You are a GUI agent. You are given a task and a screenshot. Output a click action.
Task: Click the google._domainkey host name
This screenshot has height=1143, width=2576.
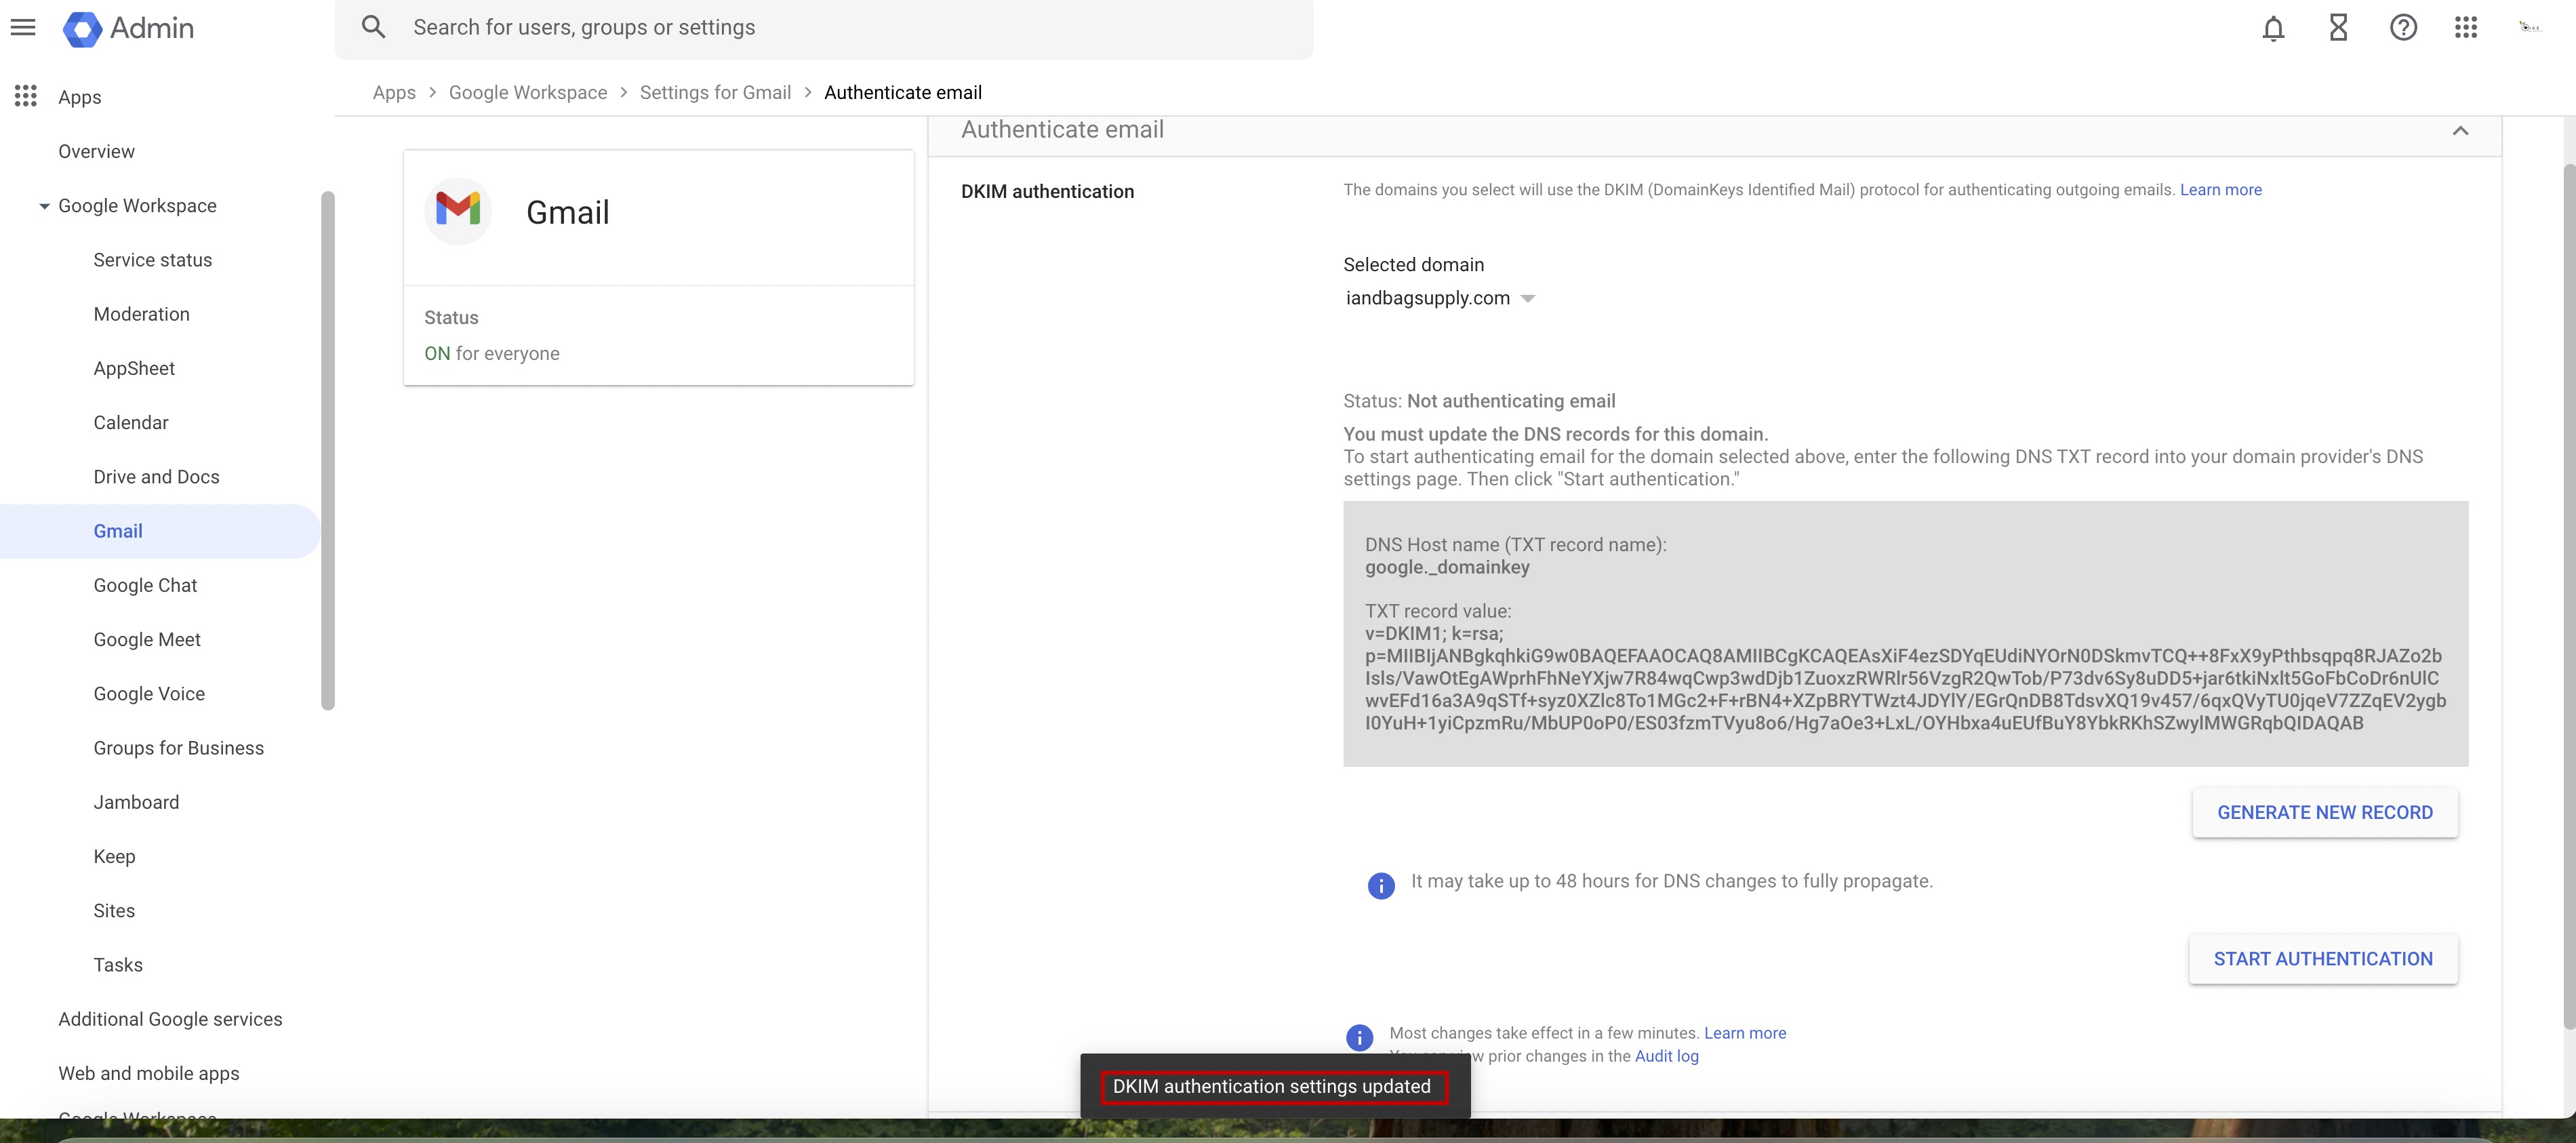tap(1447, 567)
